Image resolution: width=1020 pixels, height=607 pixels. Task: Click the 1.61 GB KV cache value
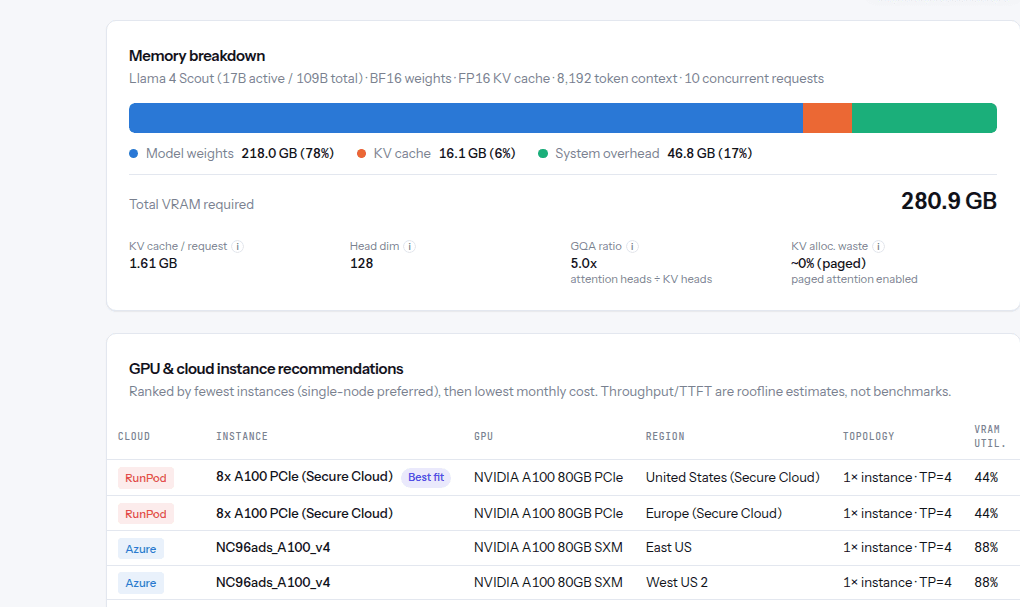click(153, 263)
